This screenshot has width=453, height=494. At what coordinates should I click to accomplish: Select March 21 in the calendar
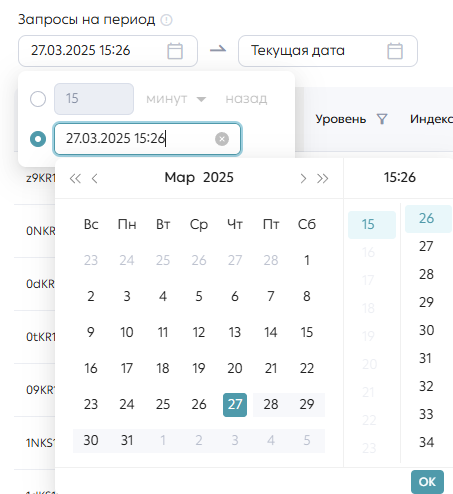[x=271, y=368]
